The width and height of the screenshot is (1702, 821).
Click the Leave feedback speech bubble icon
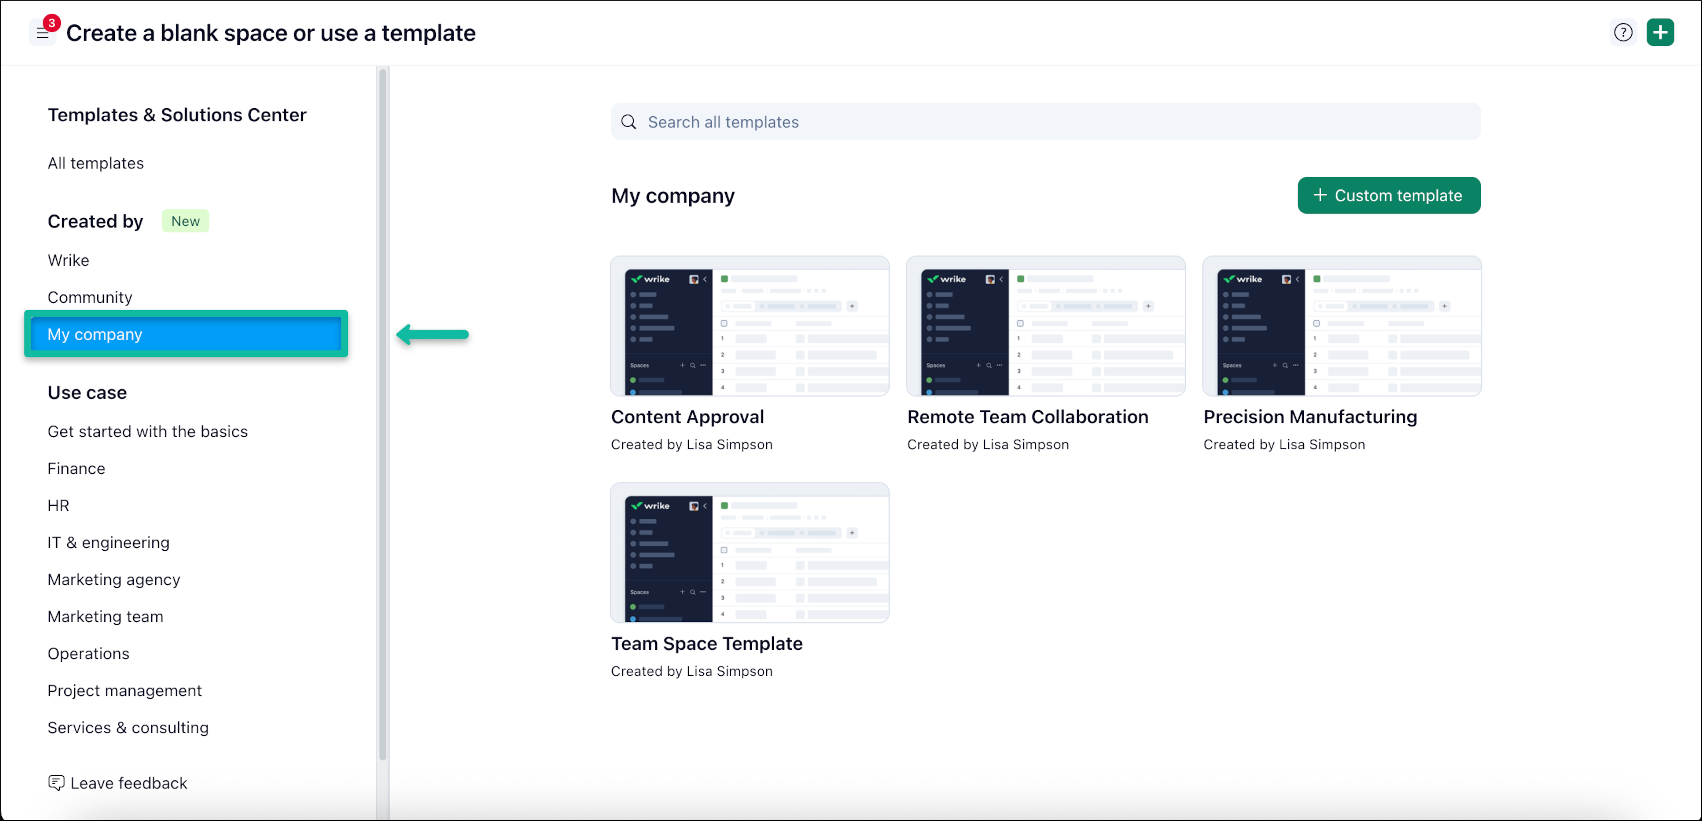(56, 783)
